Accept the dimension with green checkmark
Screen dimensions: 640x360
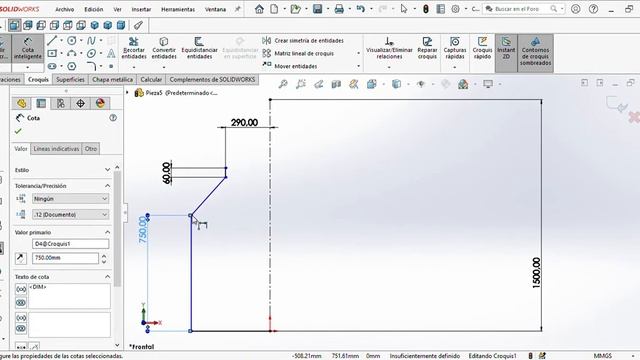tap(18, 131)
